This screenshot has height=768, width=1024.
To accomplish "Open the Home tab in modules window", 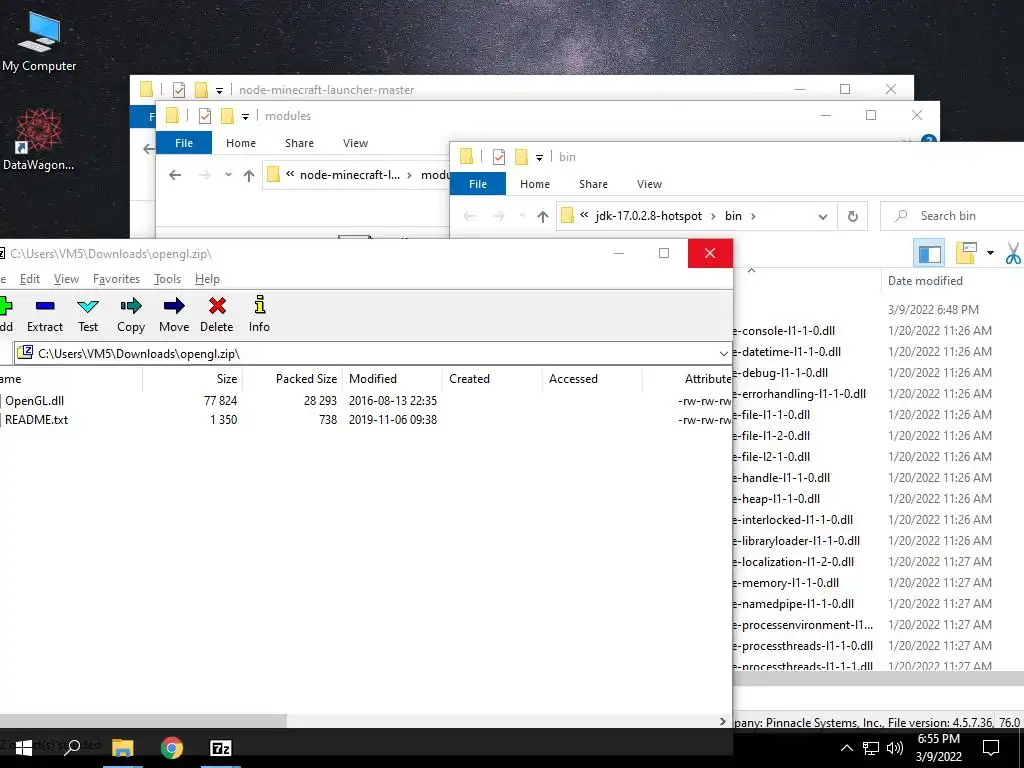I will 241,143.
